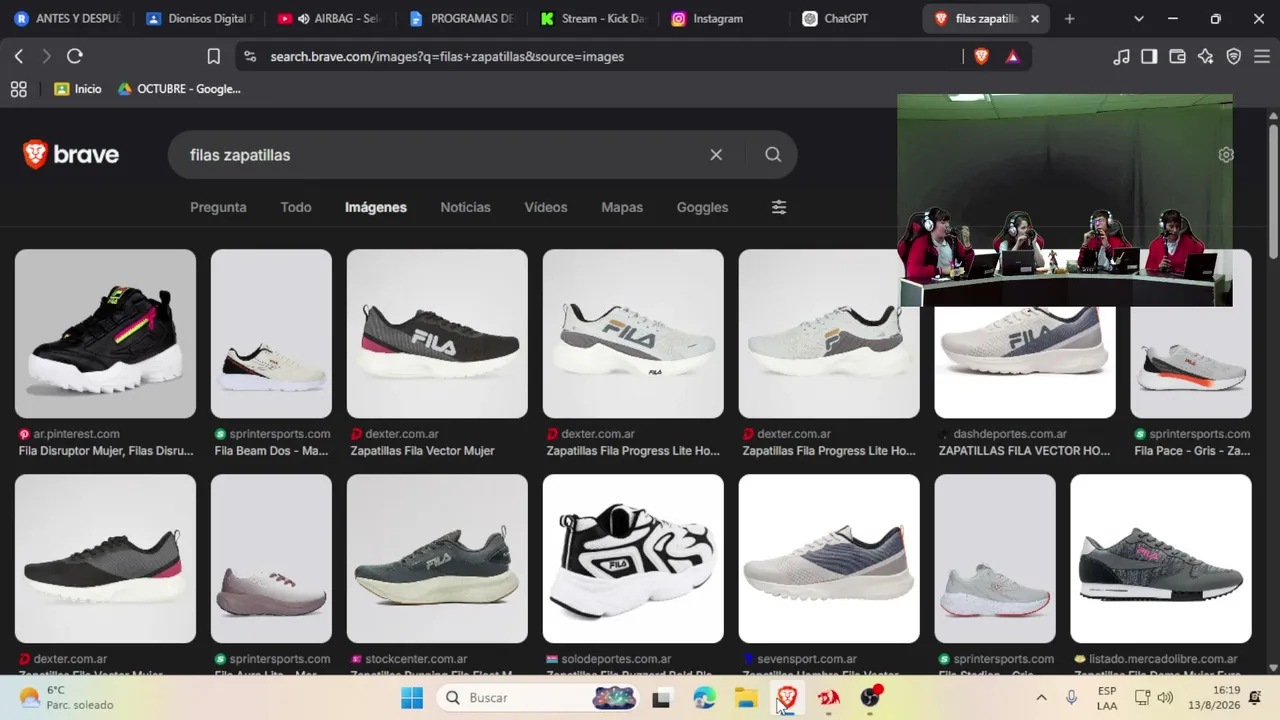Image resolution: width=1280 pixels, height=720 pixels.
Task: Open the Brave browser taskbar icon
Action: pyautogui.click(x=787, y=698)
